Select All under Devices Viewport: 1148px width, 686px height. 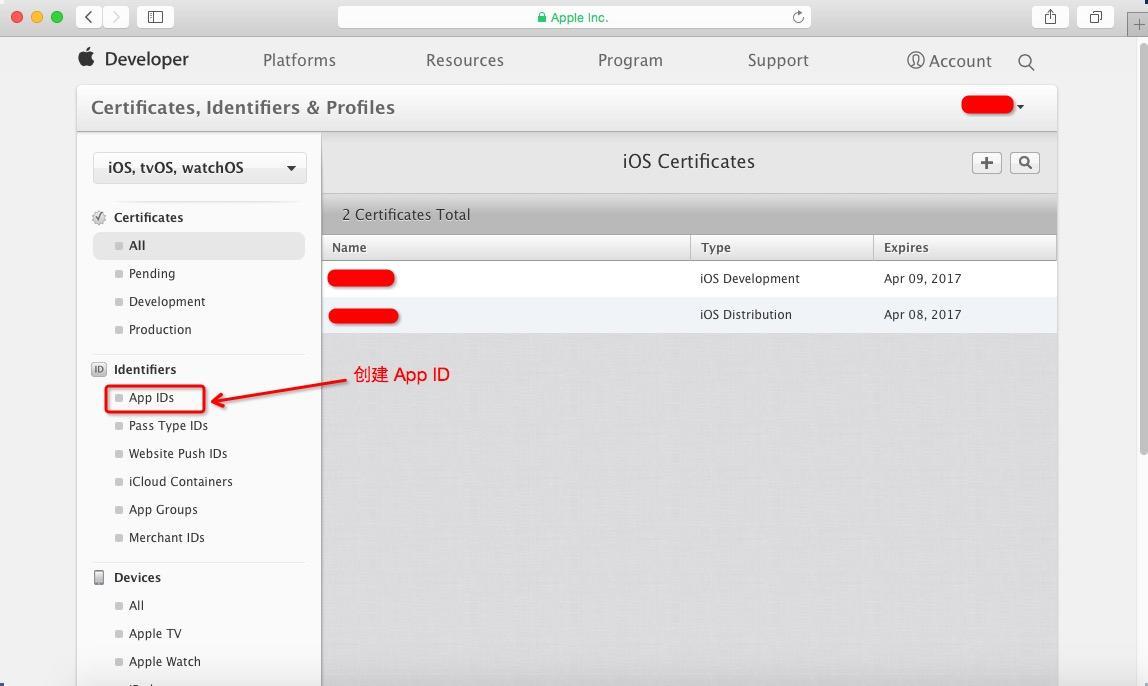[x=136, y=605]
